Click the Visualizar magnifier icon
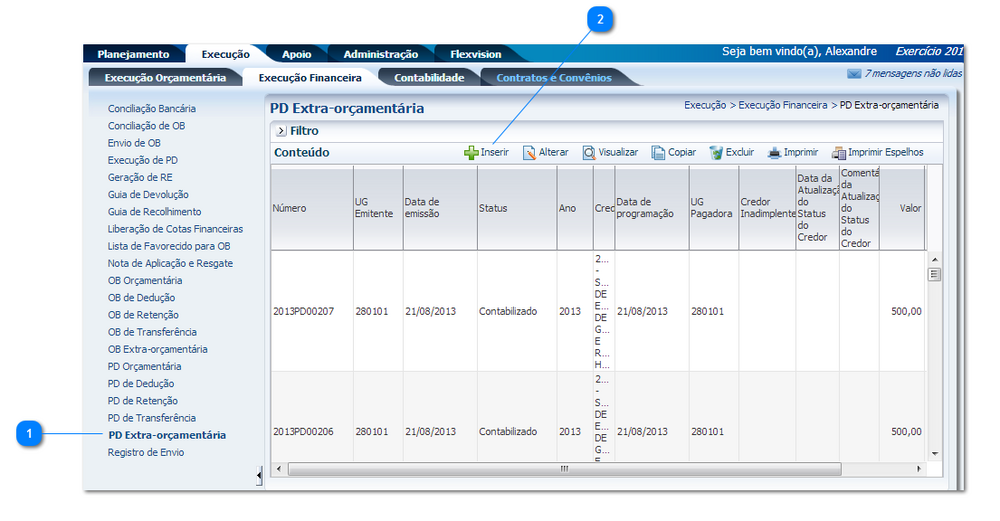Screen dimensions: 1000x521 [x=590, y=153]
